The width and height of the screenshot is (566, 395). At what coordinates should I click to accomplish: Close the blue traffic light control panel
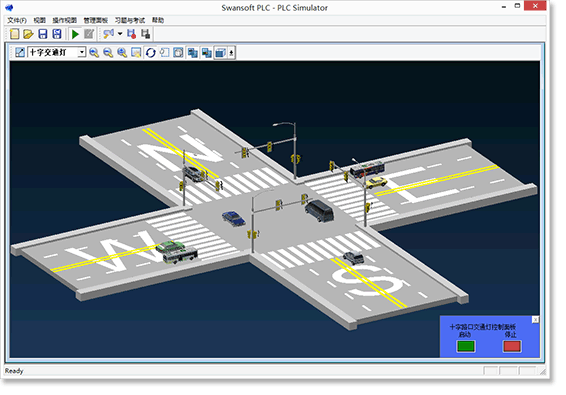pyautogui.click(x=536, y=320)
